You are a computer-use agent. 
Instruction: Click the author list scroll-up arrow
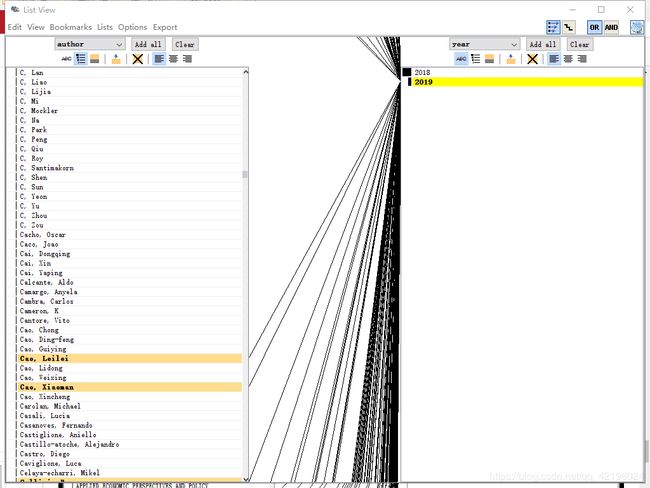point(245,72)
